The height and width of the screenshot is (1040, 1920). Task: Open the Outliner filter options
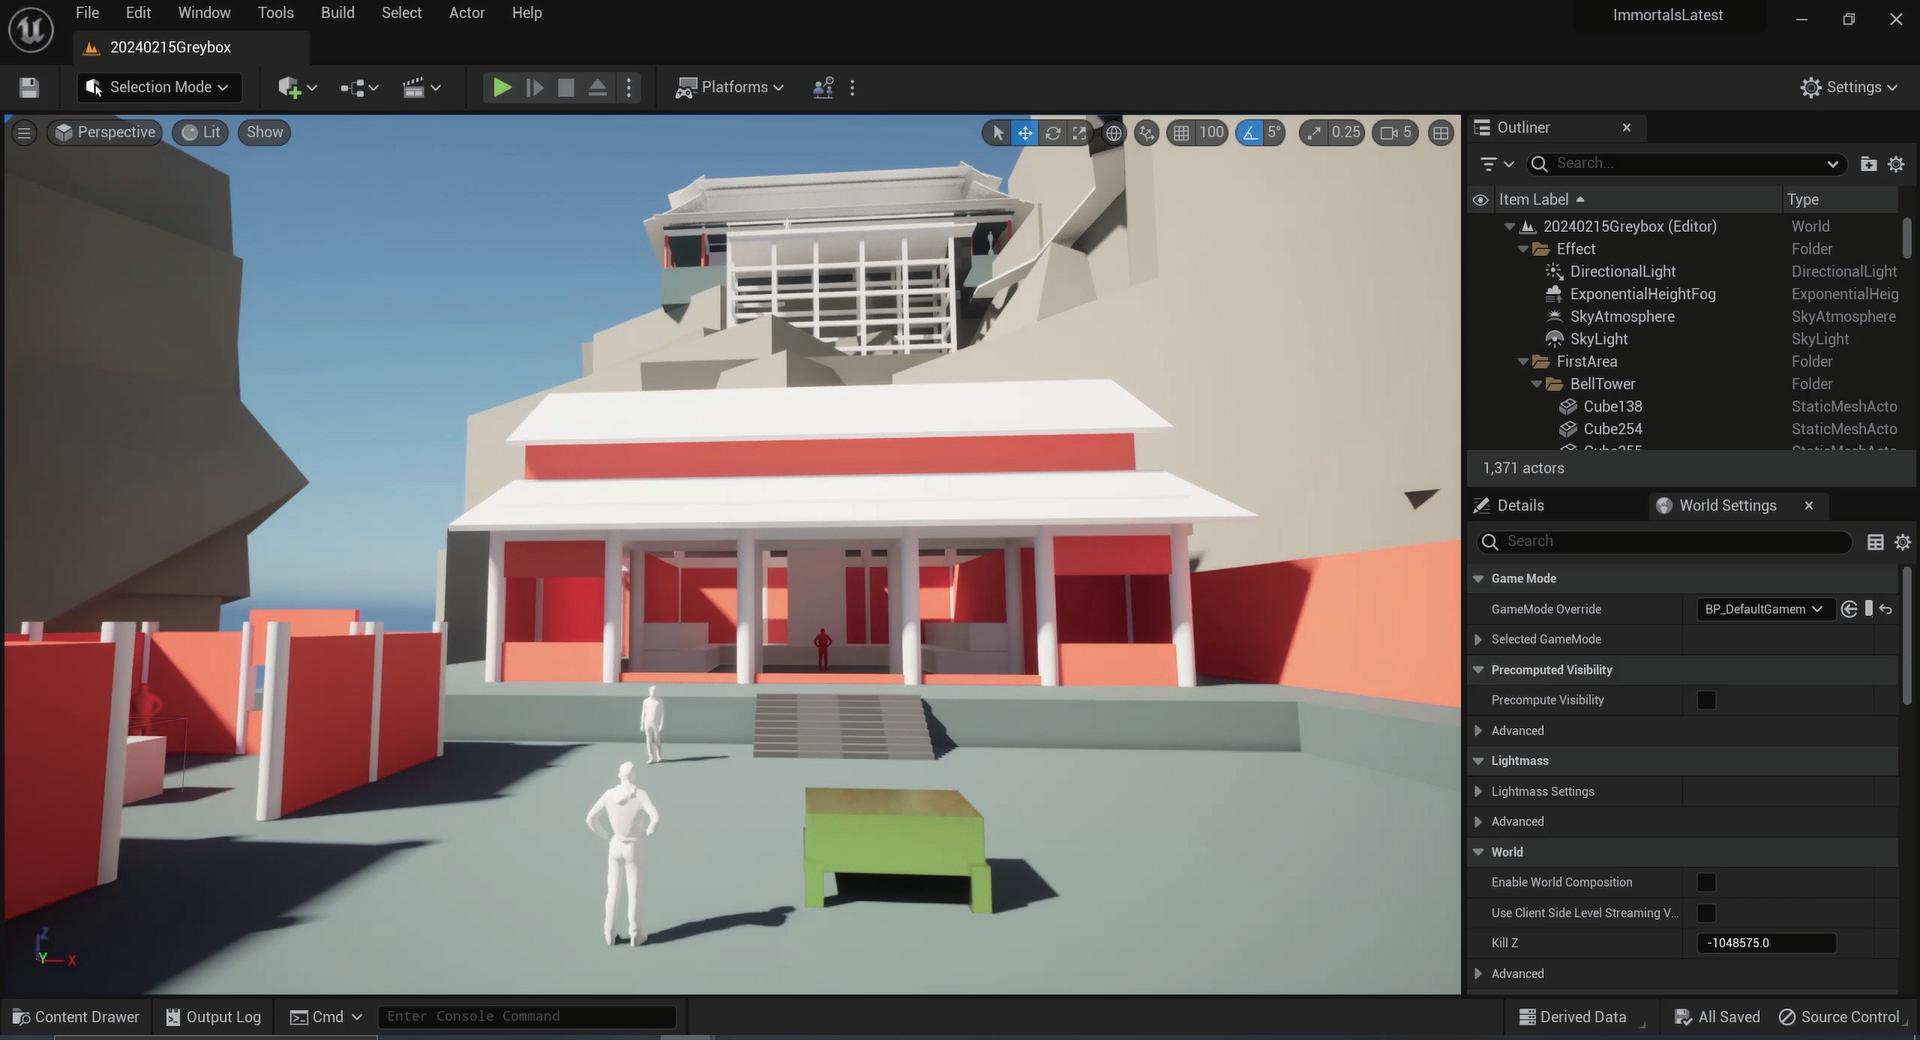point(1497,164)
